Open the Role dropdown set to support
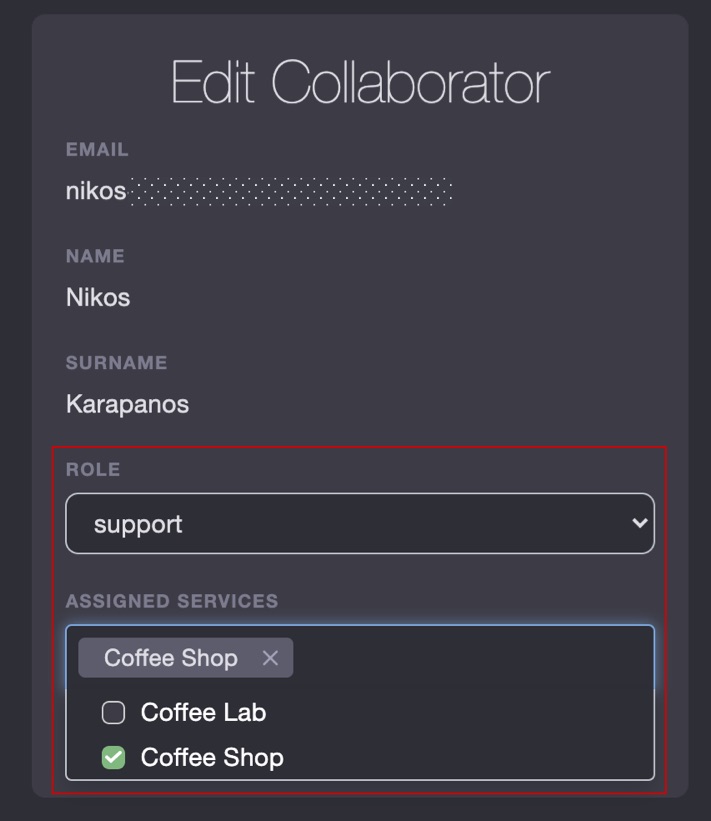Image resolution: width=711 pixels, height=821 pixels. tap(360, 523)
